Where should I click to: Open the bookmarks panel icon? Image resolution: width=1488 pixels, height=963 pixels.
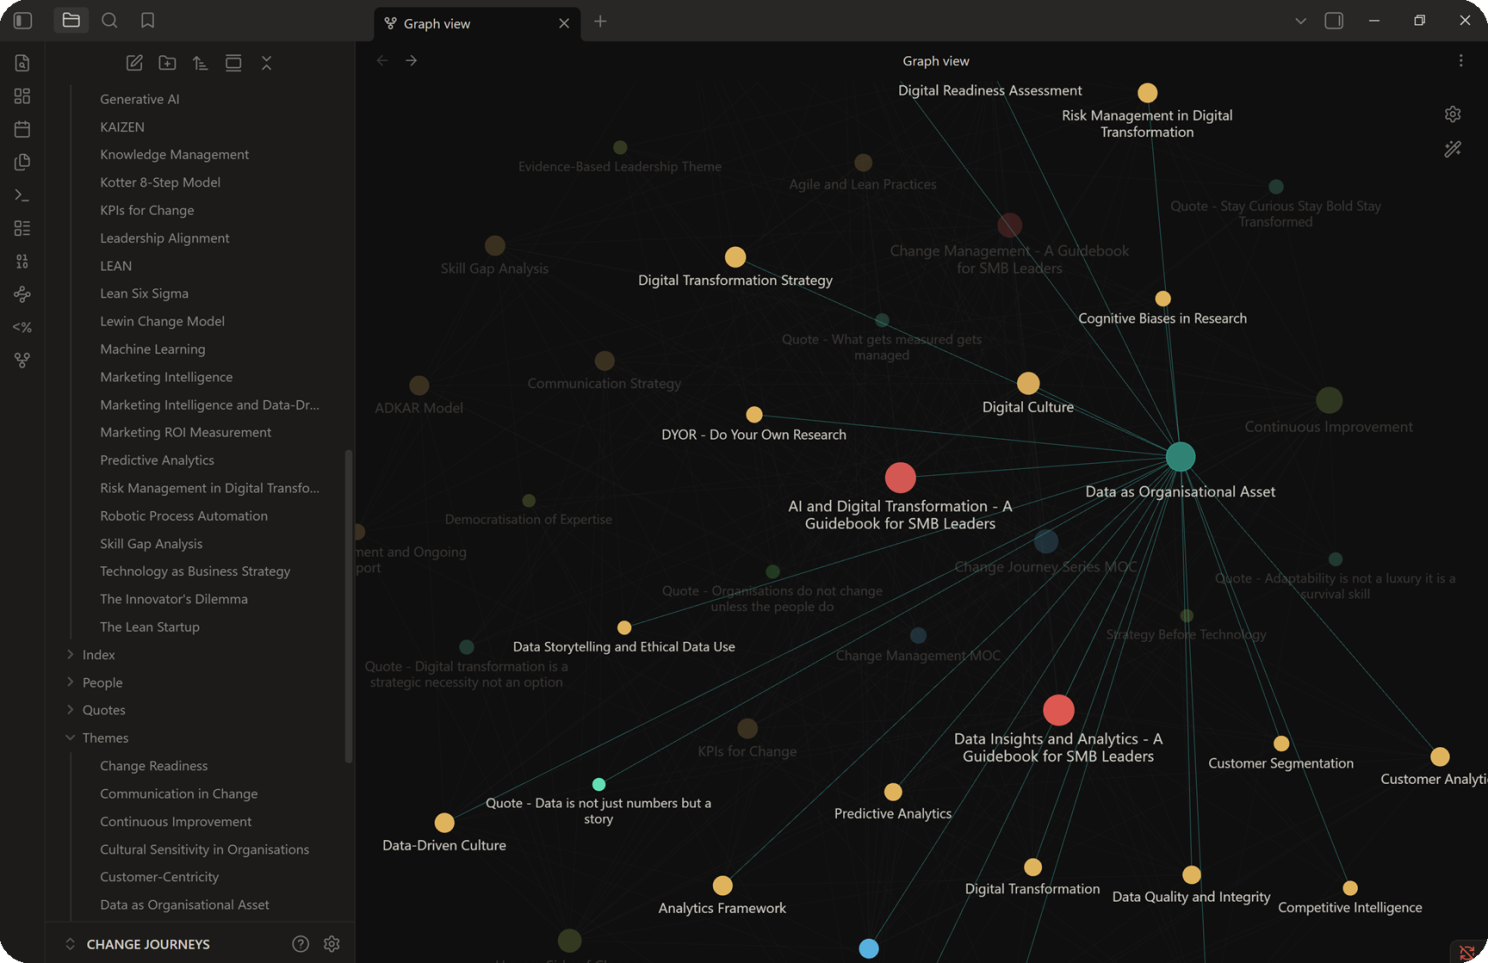click(x=148, y=20)
